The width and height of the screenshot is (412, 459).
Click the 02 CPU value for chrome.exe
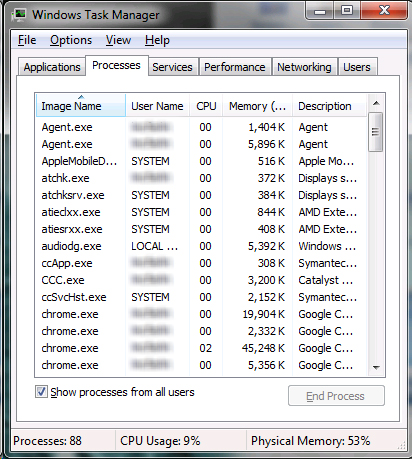(205, 348)
